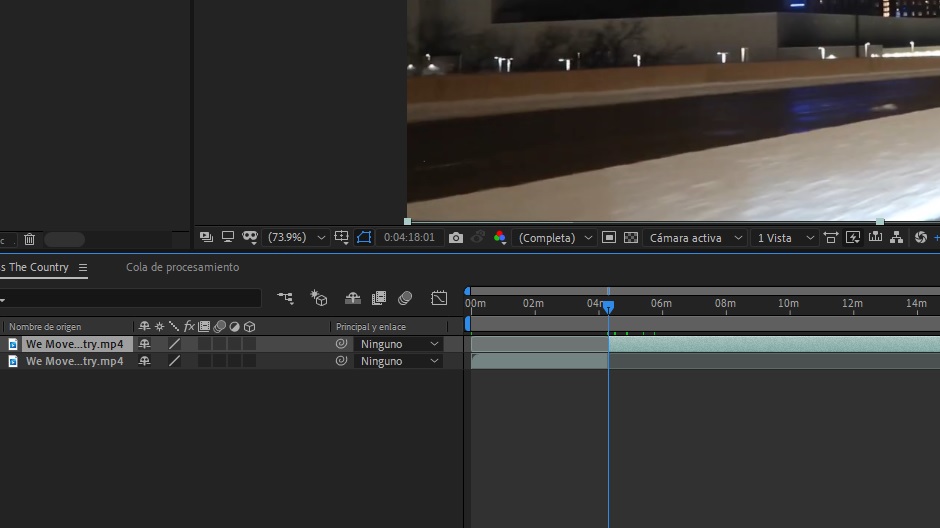Toggle 3D layer box on first layer
Screen dimensions: 940x528
click(249, 344)
